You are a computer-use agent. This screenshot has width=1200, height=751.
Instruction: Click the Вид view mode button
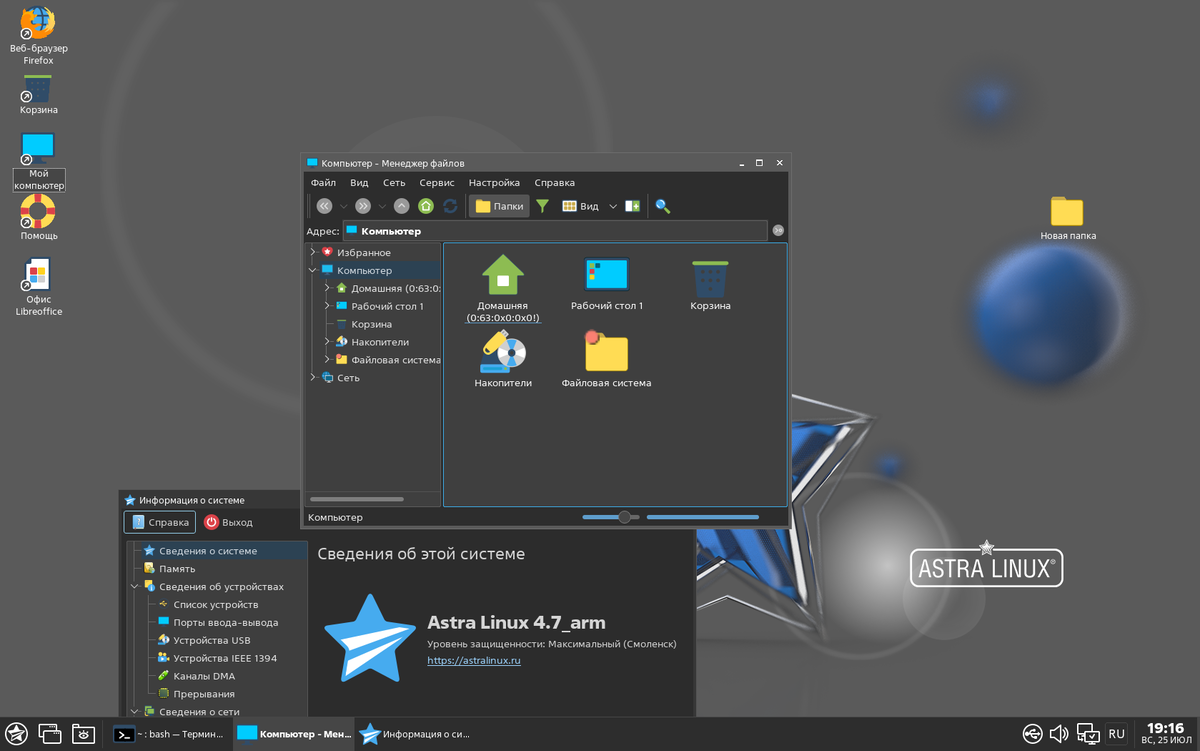(x=580, y=206)
